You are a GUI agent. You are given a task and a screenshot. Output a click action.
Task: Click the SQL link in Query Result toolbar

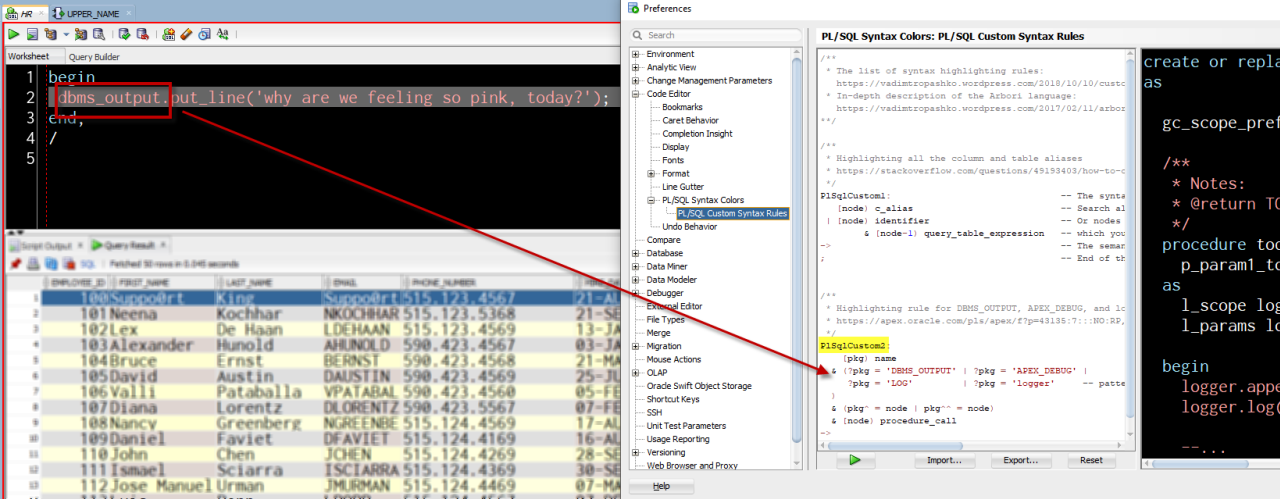pyautogui.click(x=88, y=264)
